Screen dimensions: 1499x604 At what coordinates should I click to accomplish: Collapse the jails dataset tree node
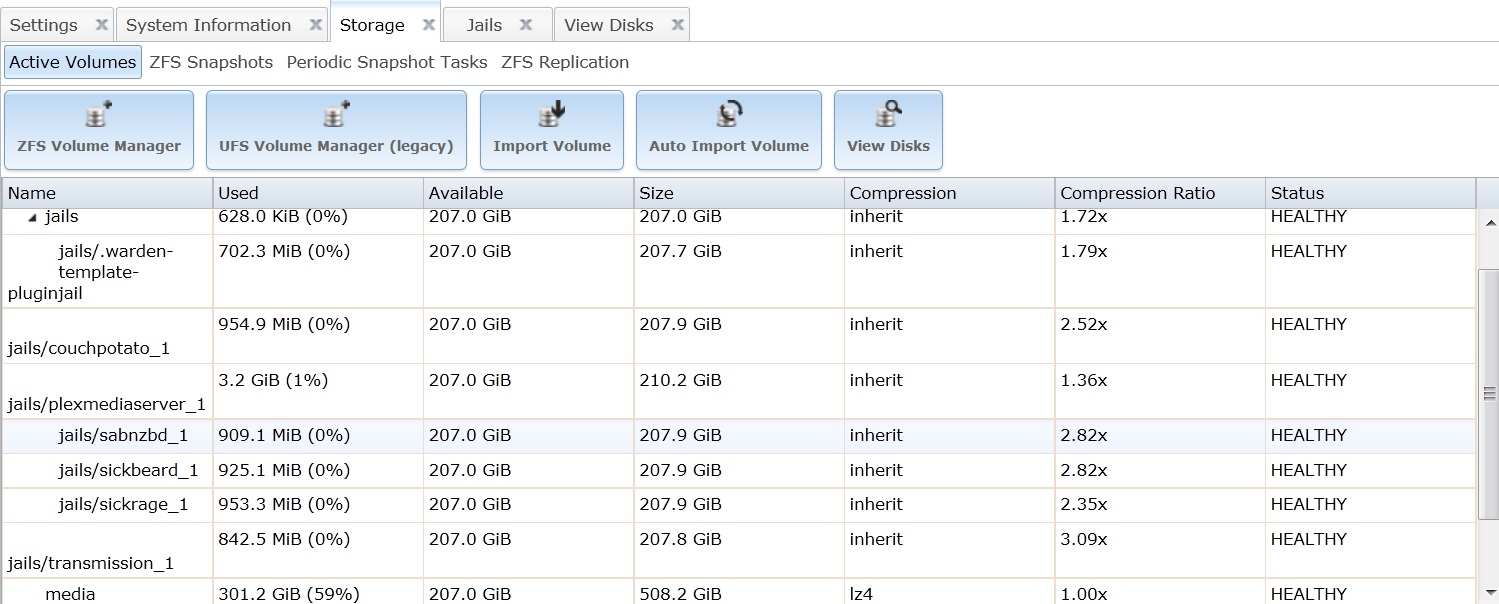pos(31,217)
